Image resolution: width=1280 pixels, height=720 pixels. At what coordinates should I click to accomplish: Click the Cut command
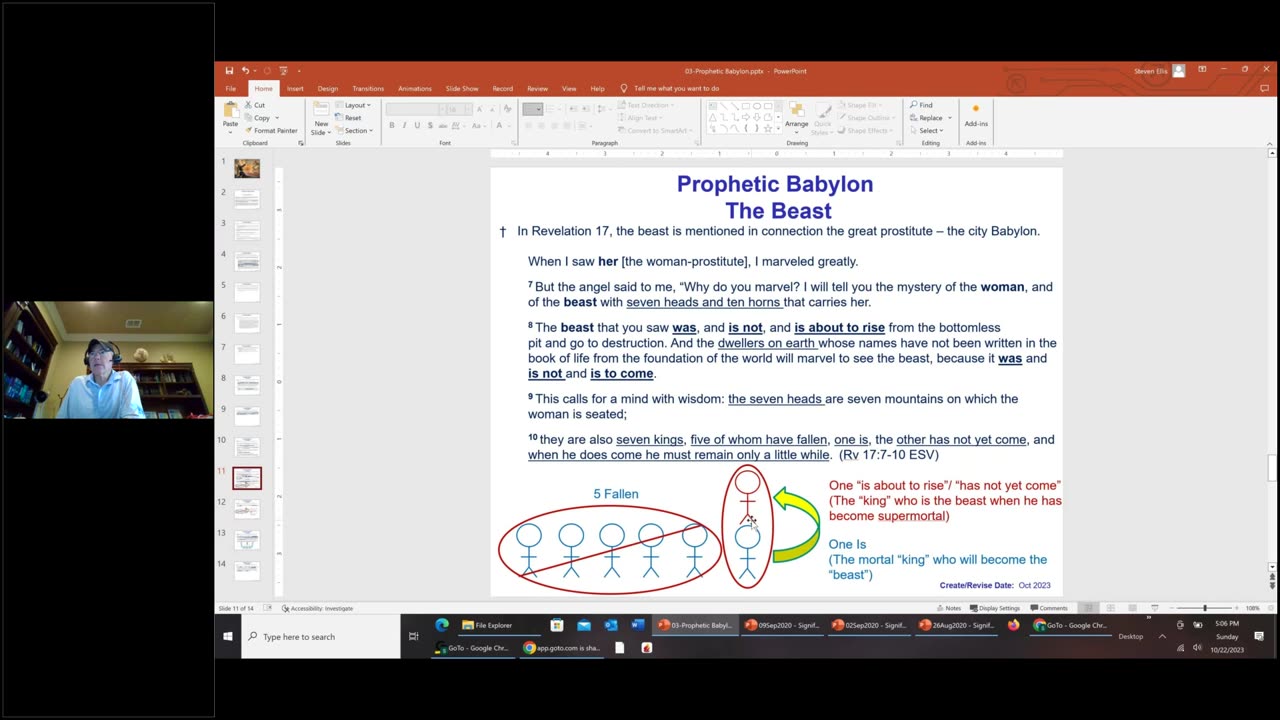click(255, 105)
